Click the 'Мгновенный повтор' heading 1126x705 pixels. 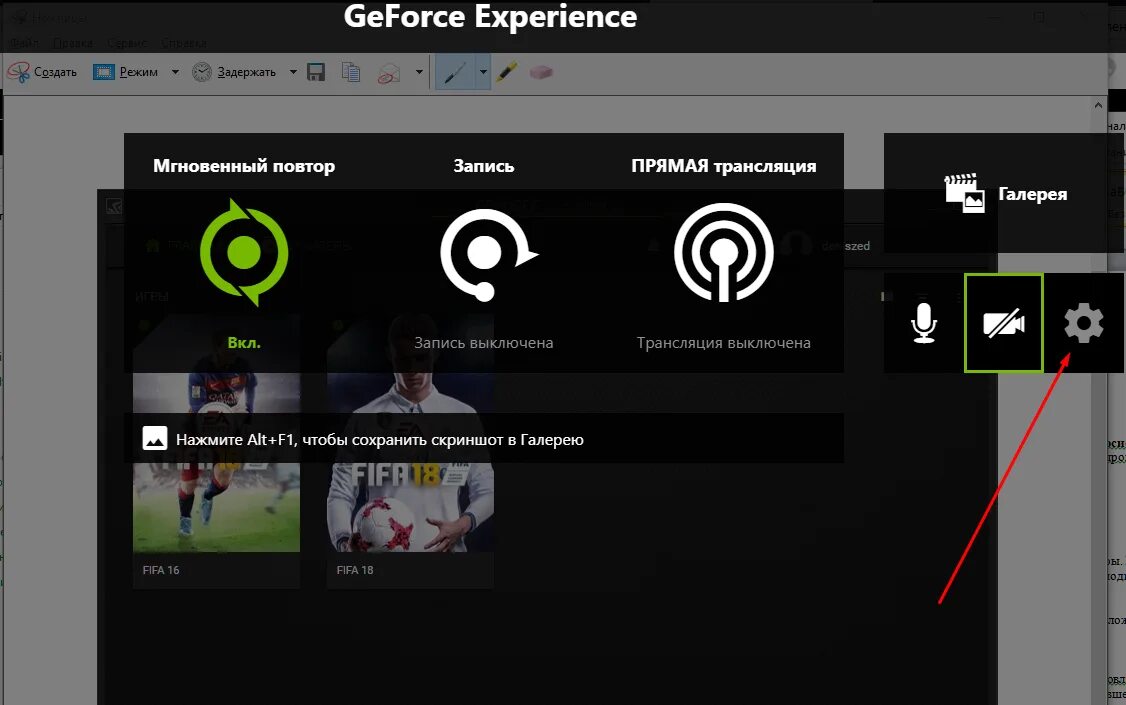pos(244,166)
